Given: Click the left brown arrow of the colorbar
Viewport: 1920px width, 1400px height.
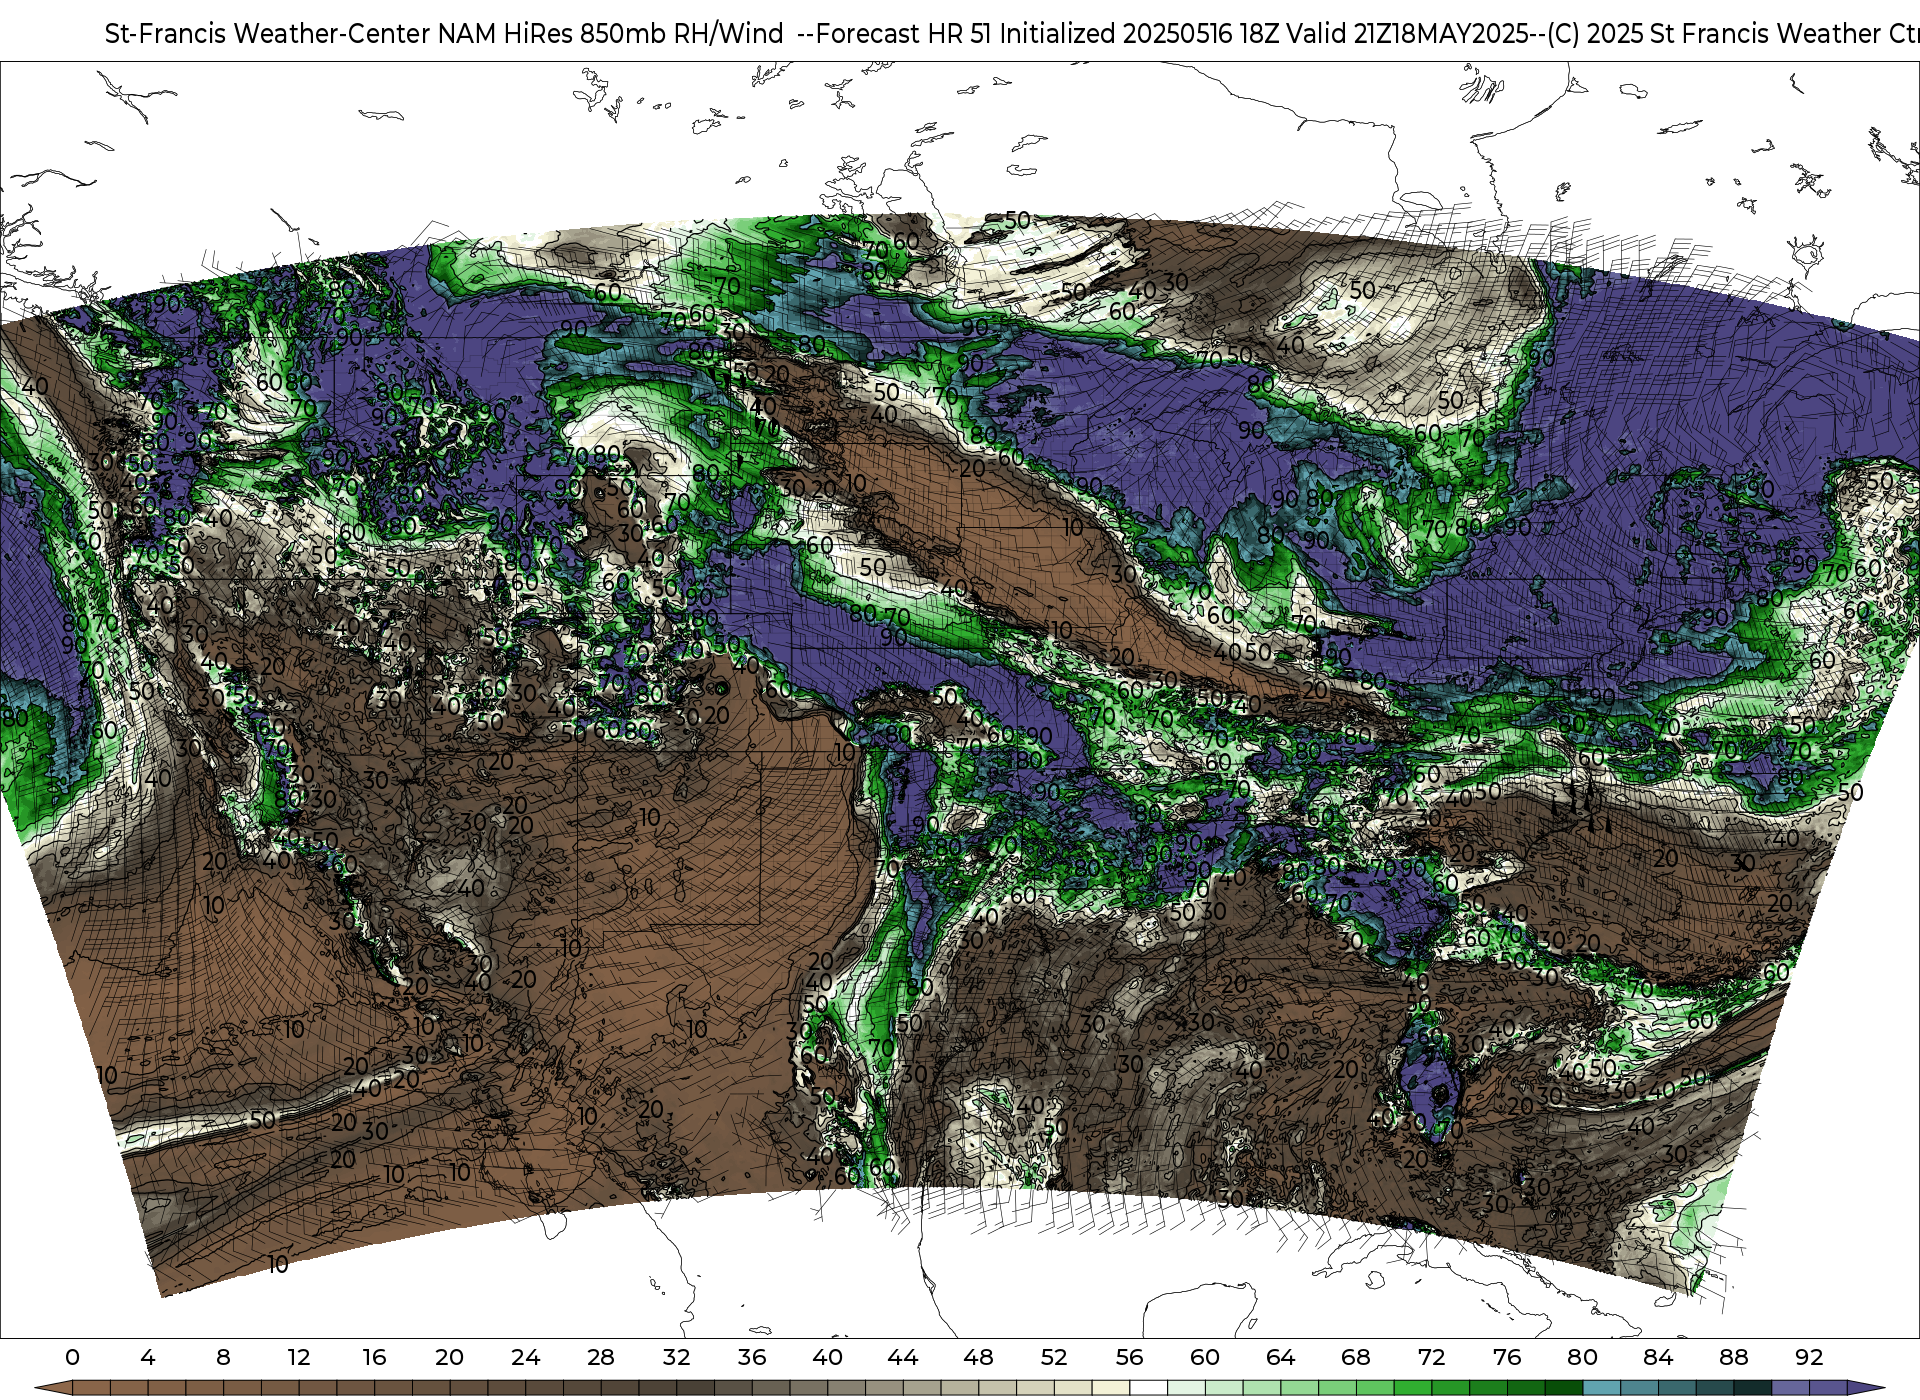Looking at the screenshot, I should point(55,1388).
